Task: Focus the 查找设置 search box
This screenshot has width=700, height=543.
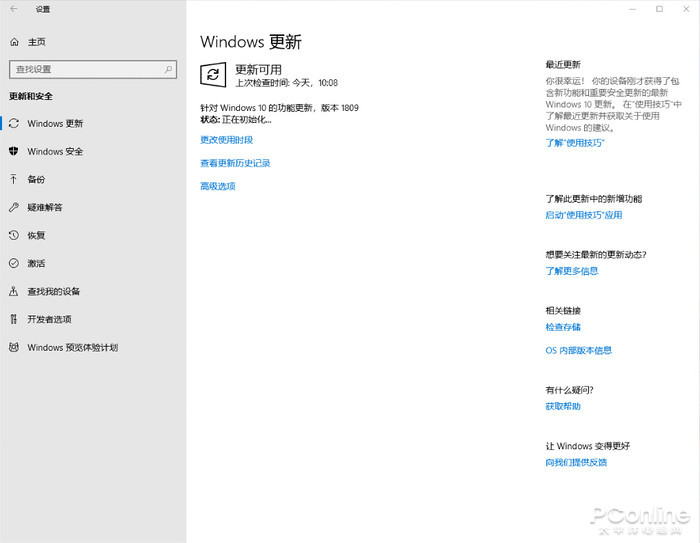Action: 93,69
